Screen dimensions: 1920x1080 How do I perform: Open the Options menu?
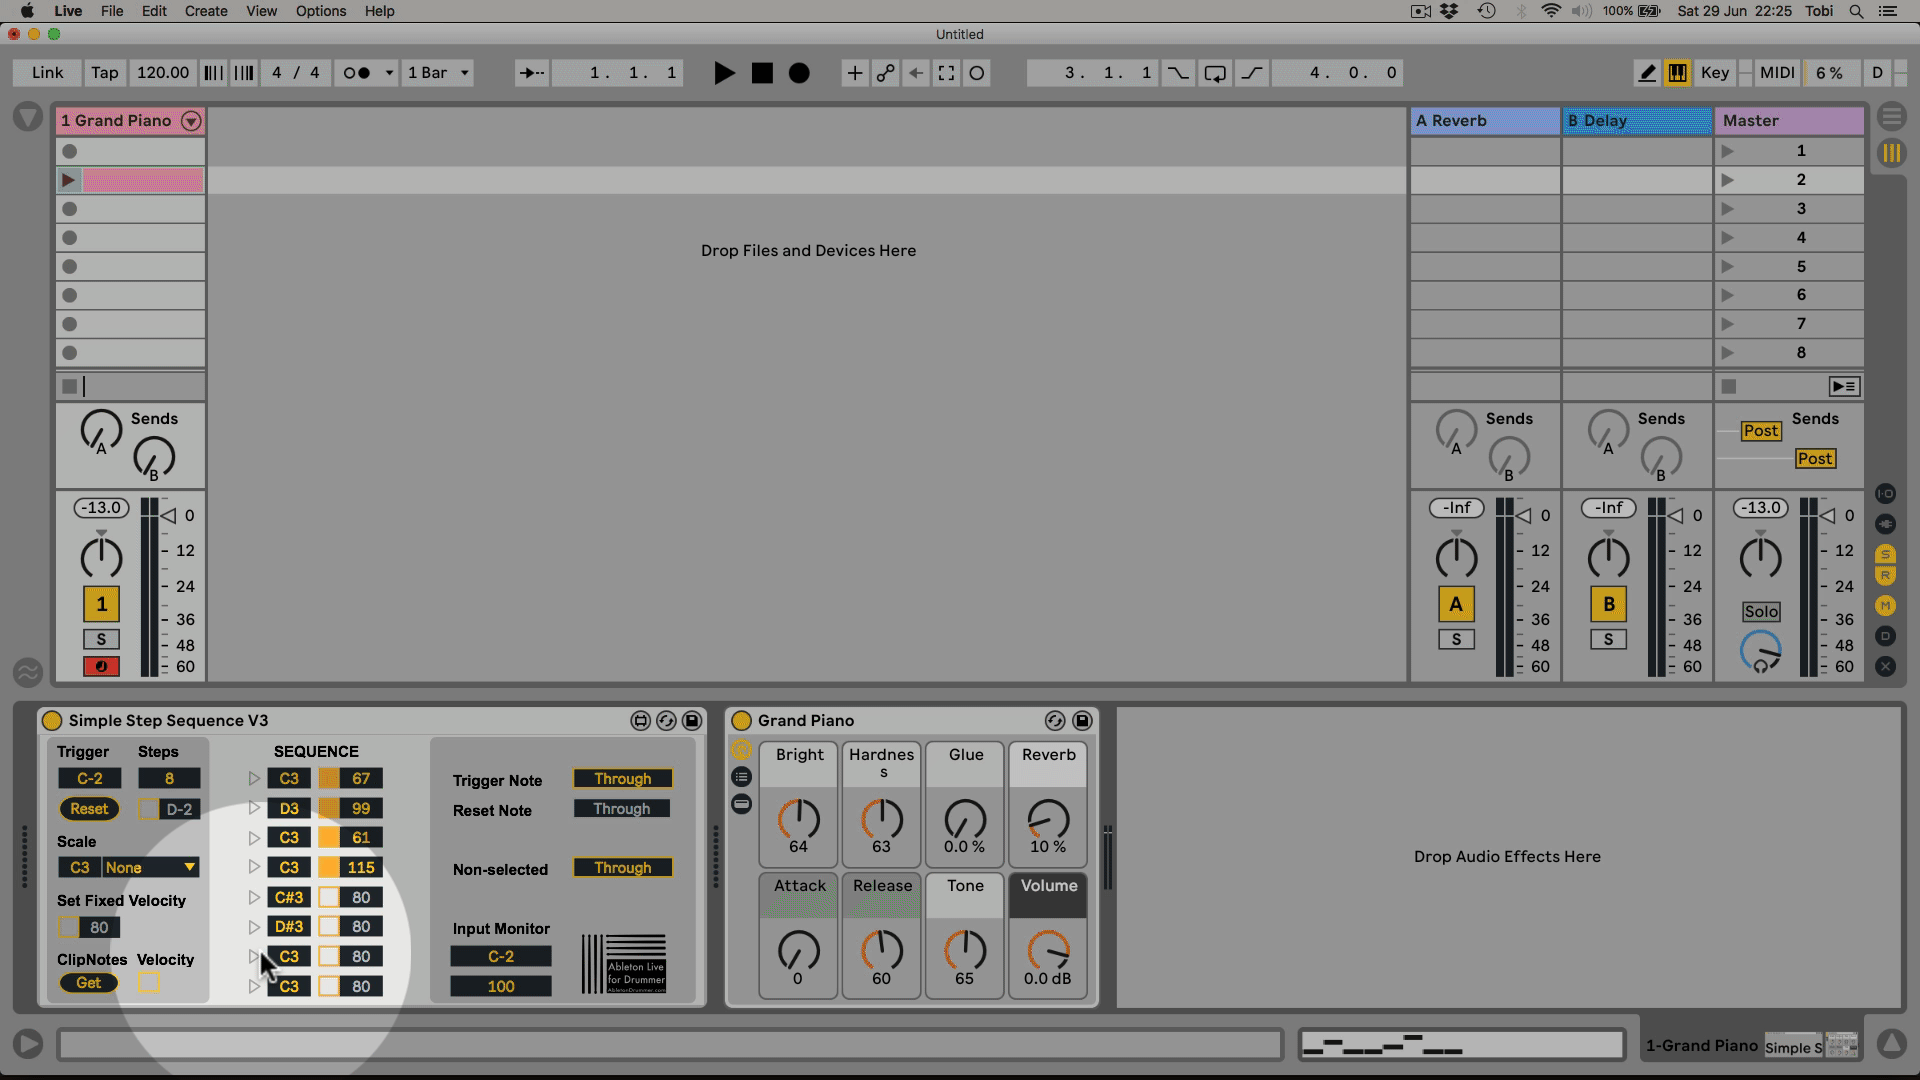[320, 11]
